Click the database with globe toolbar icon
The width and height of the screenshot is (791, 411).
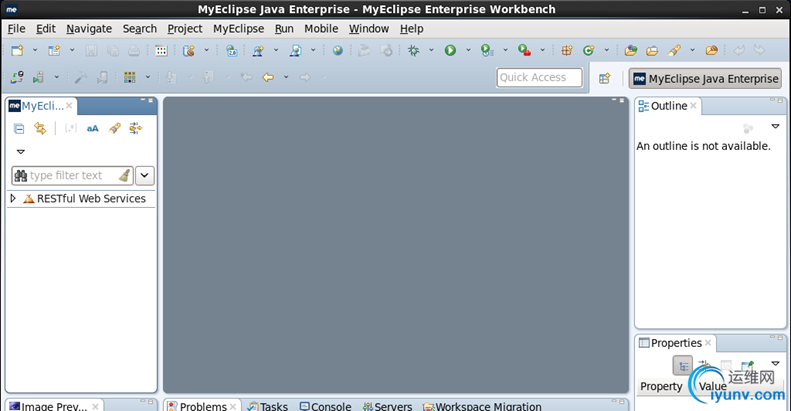[189, 50]
